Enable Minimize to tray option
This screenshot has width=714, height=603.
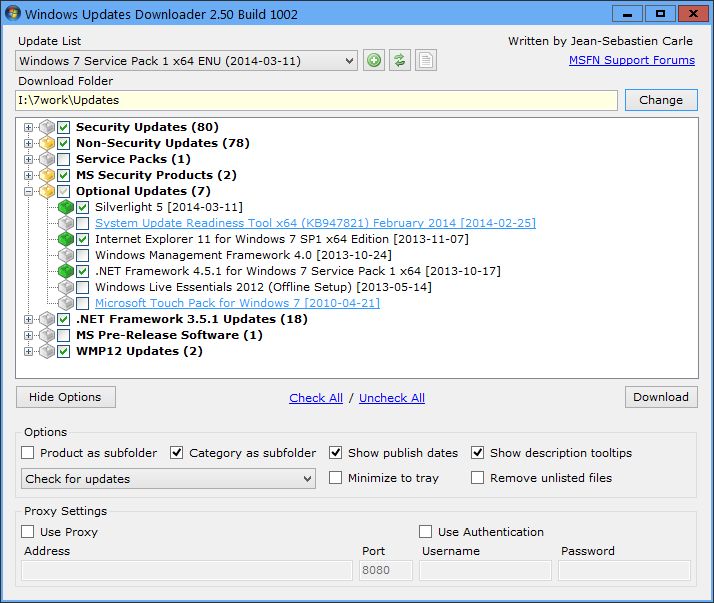[x=336, y=478]
